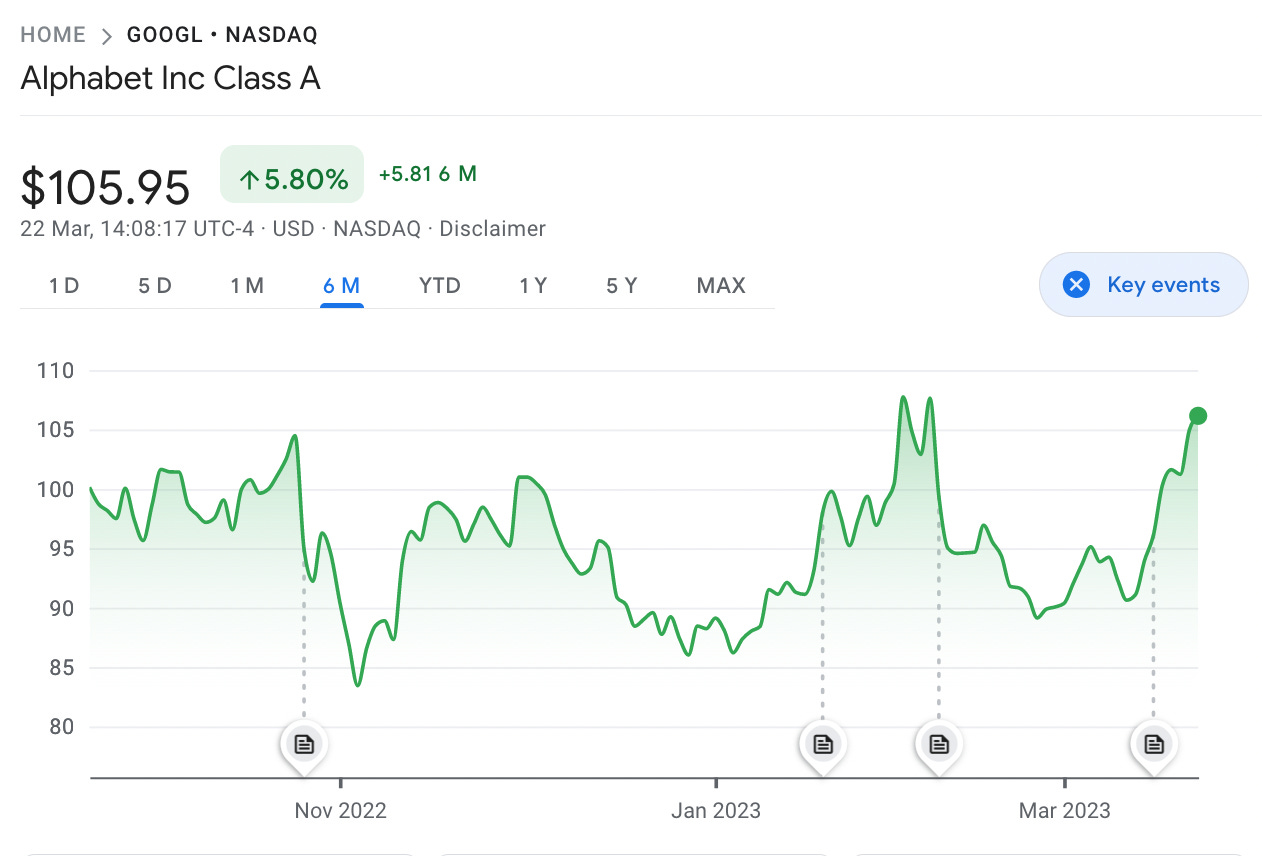Switch chart to 5Y range
Image resolution: width=1262 pixels, height=856 pixels.
pyautogui.click(x=621, y=286)
